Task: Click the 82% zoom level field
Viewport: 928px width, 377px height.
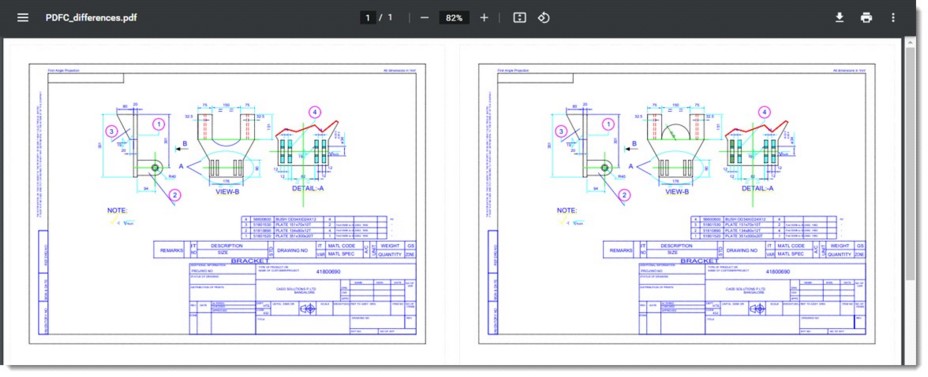Action: [x=454, y=18]
